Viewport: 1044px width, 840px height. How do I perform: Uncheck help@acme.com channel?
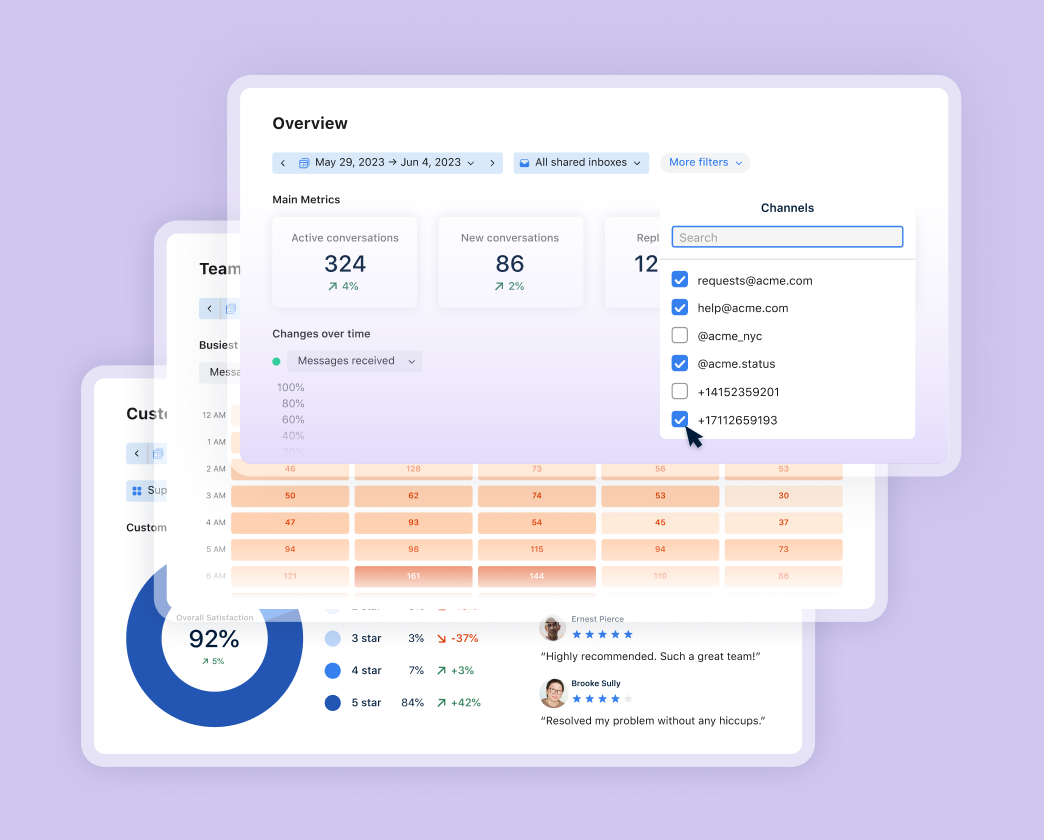click(680, 308)
